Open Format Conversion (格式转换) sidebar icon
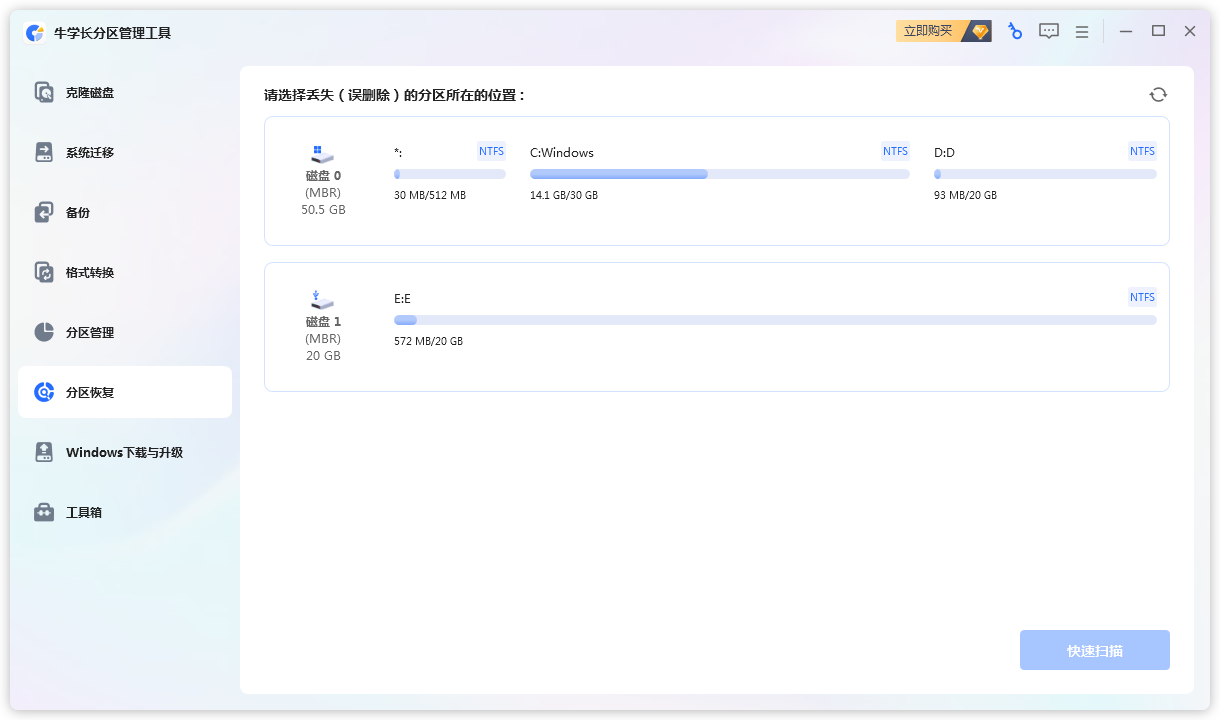 coord(44,273)
